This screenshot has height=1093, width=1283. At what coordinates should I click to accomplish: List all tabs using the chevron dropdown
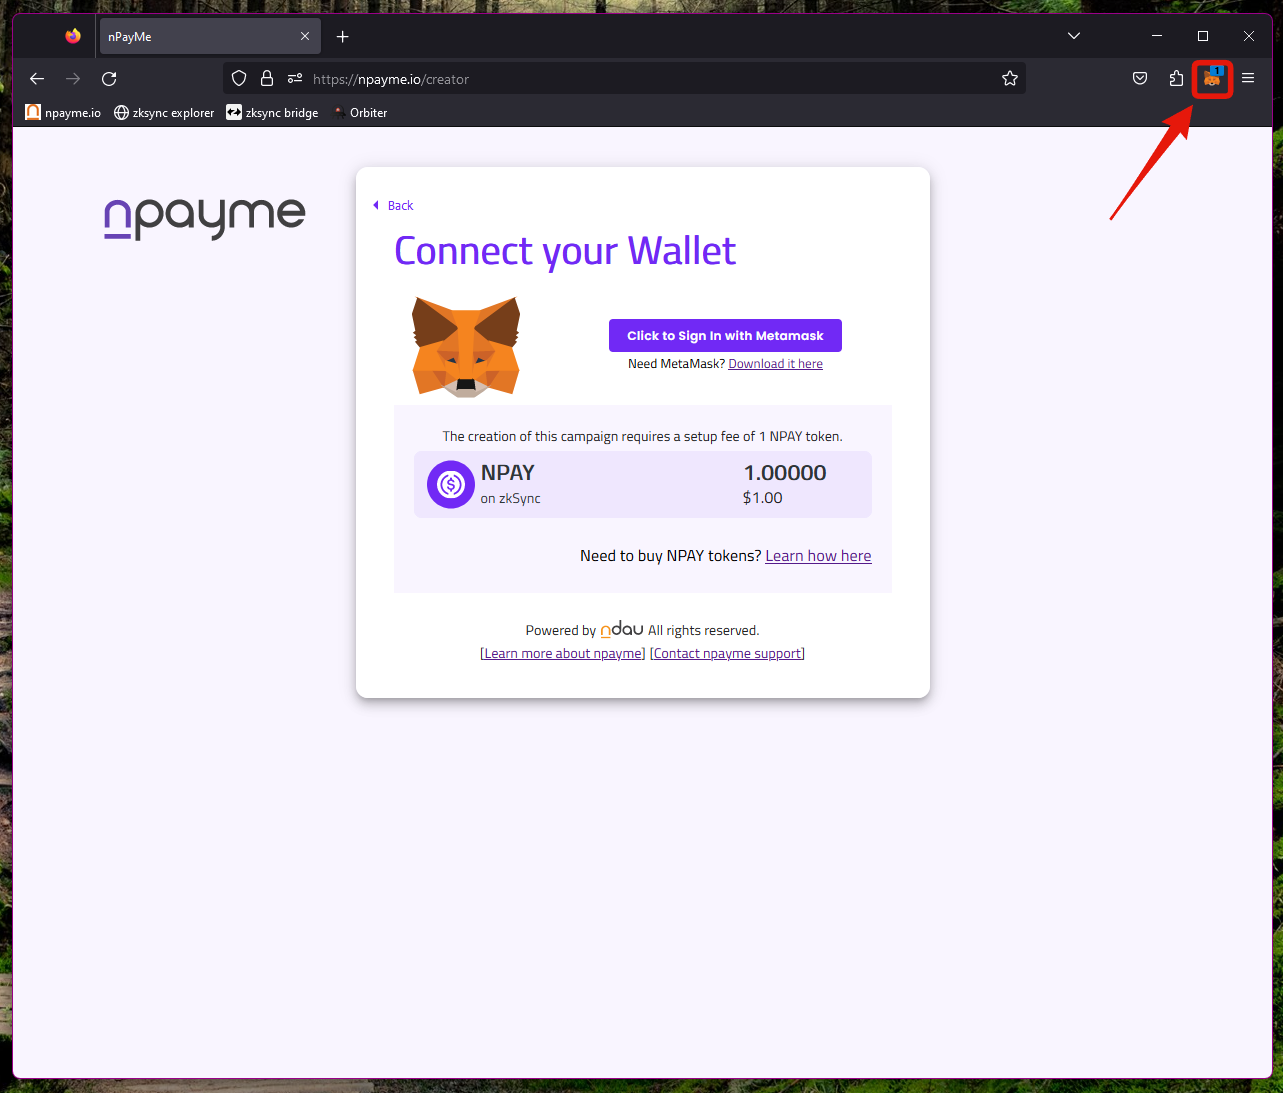tap(1074, 36)
